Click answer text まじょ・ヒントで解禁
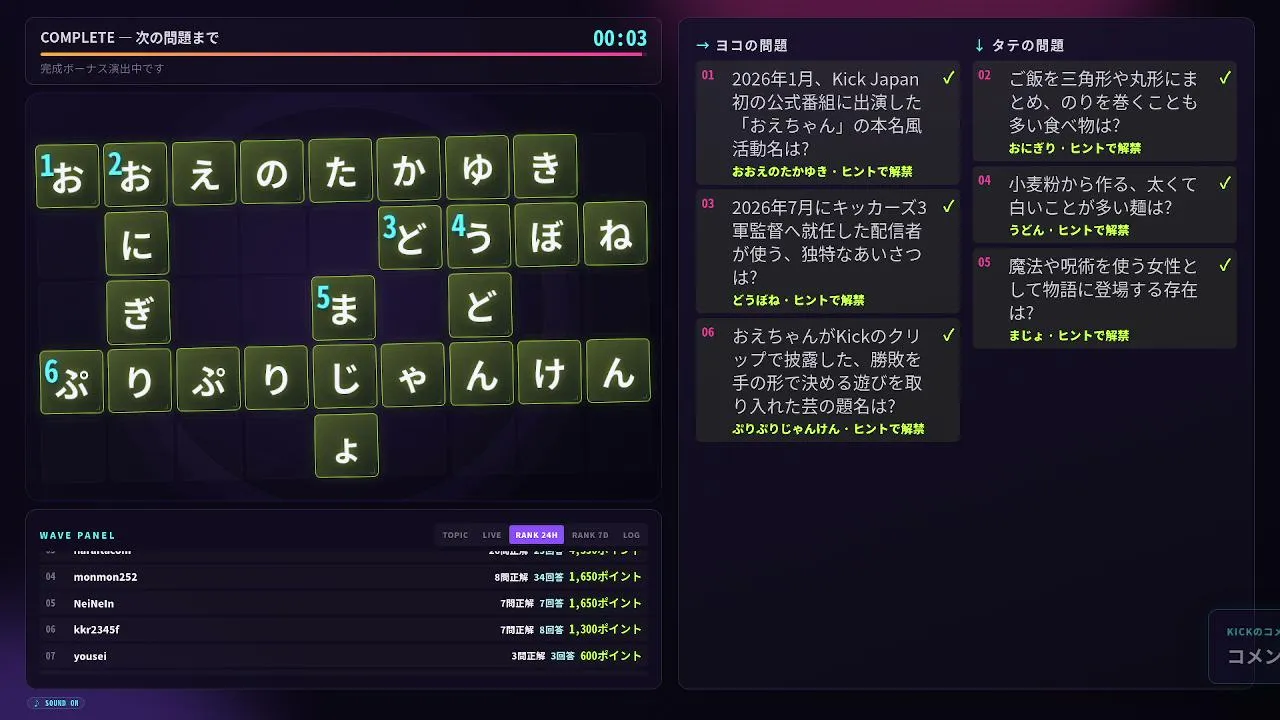The image size is (1280, 720). coord(1068,335)
